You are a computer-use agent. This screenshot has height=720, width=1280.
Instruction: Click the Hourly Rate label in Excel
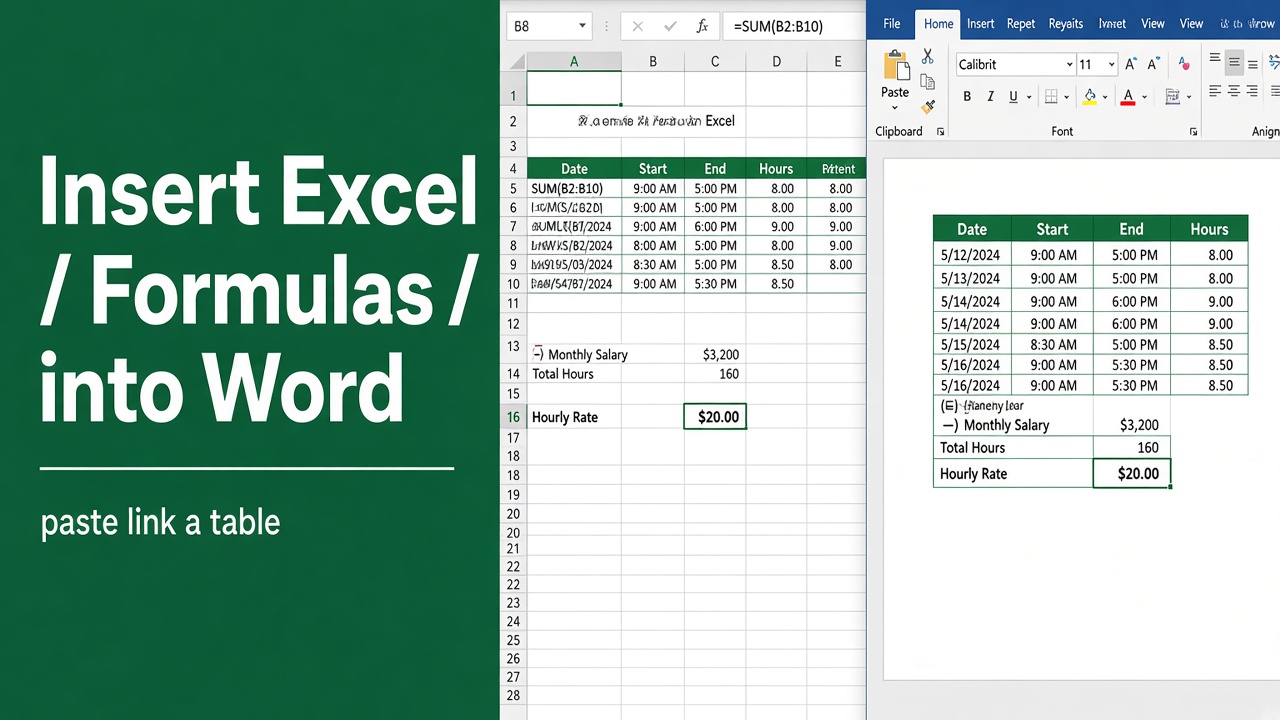click(x=565, y=417)
